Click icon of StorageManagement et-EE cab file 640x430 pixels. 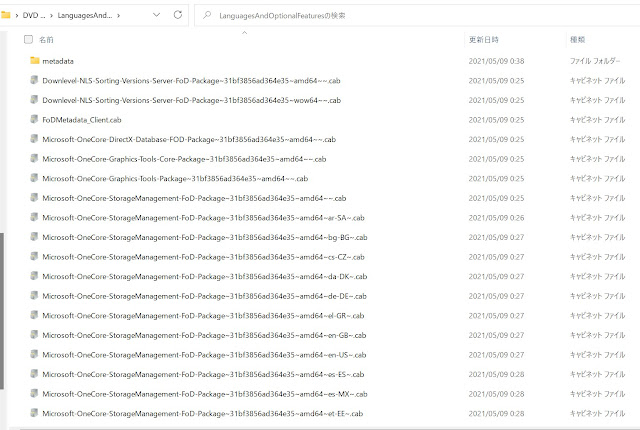point(34,413)
